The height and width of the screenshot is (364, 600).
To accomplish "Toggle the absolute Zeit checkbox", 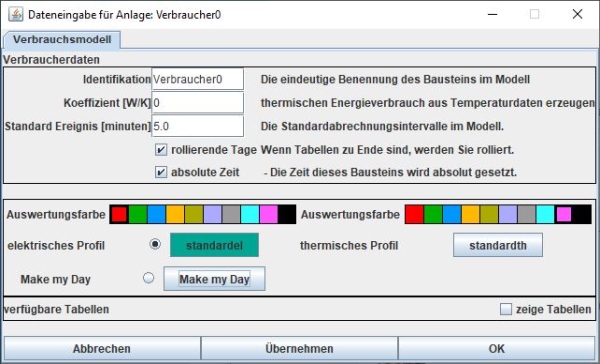I will [161, 172].
